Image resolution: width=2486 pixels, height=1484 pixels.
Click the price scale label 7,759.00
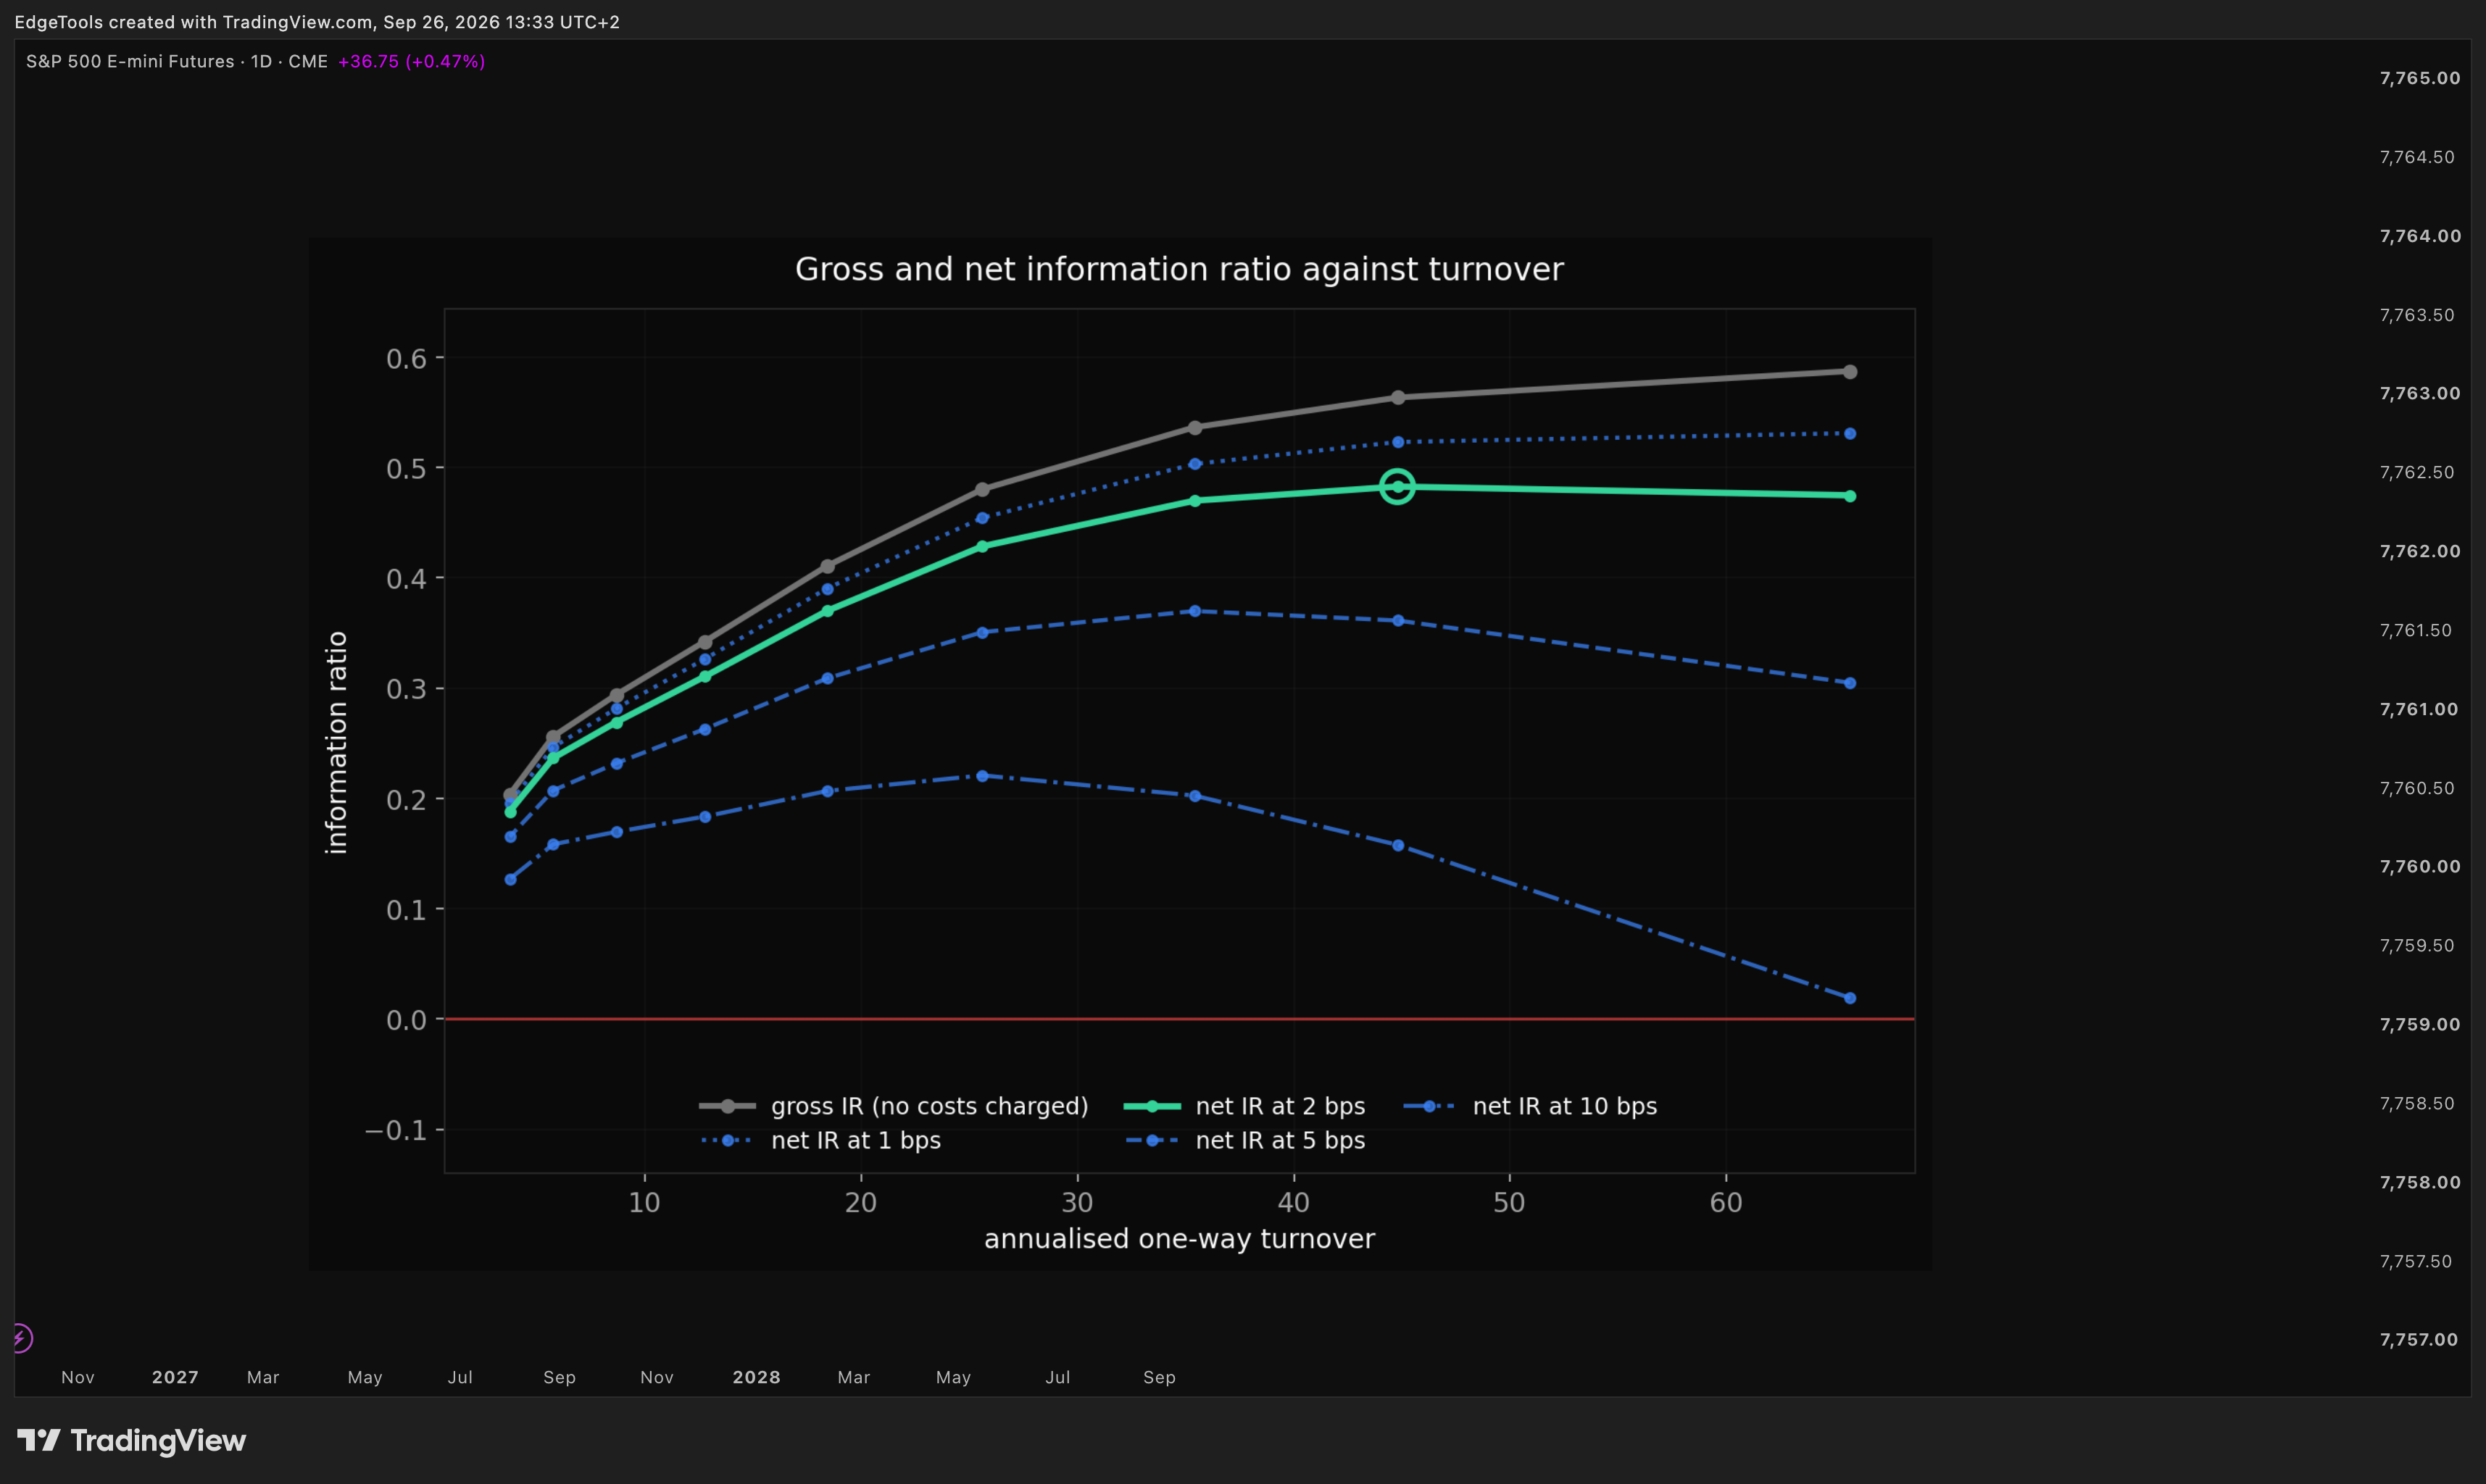2420,1024
